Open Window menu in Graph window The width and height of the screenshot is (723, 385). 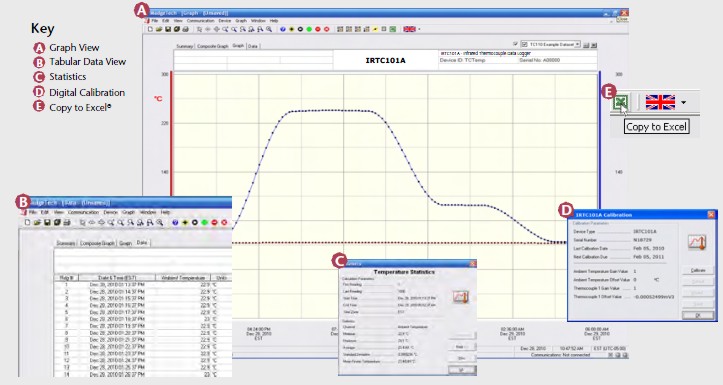[x=258, y=21]
